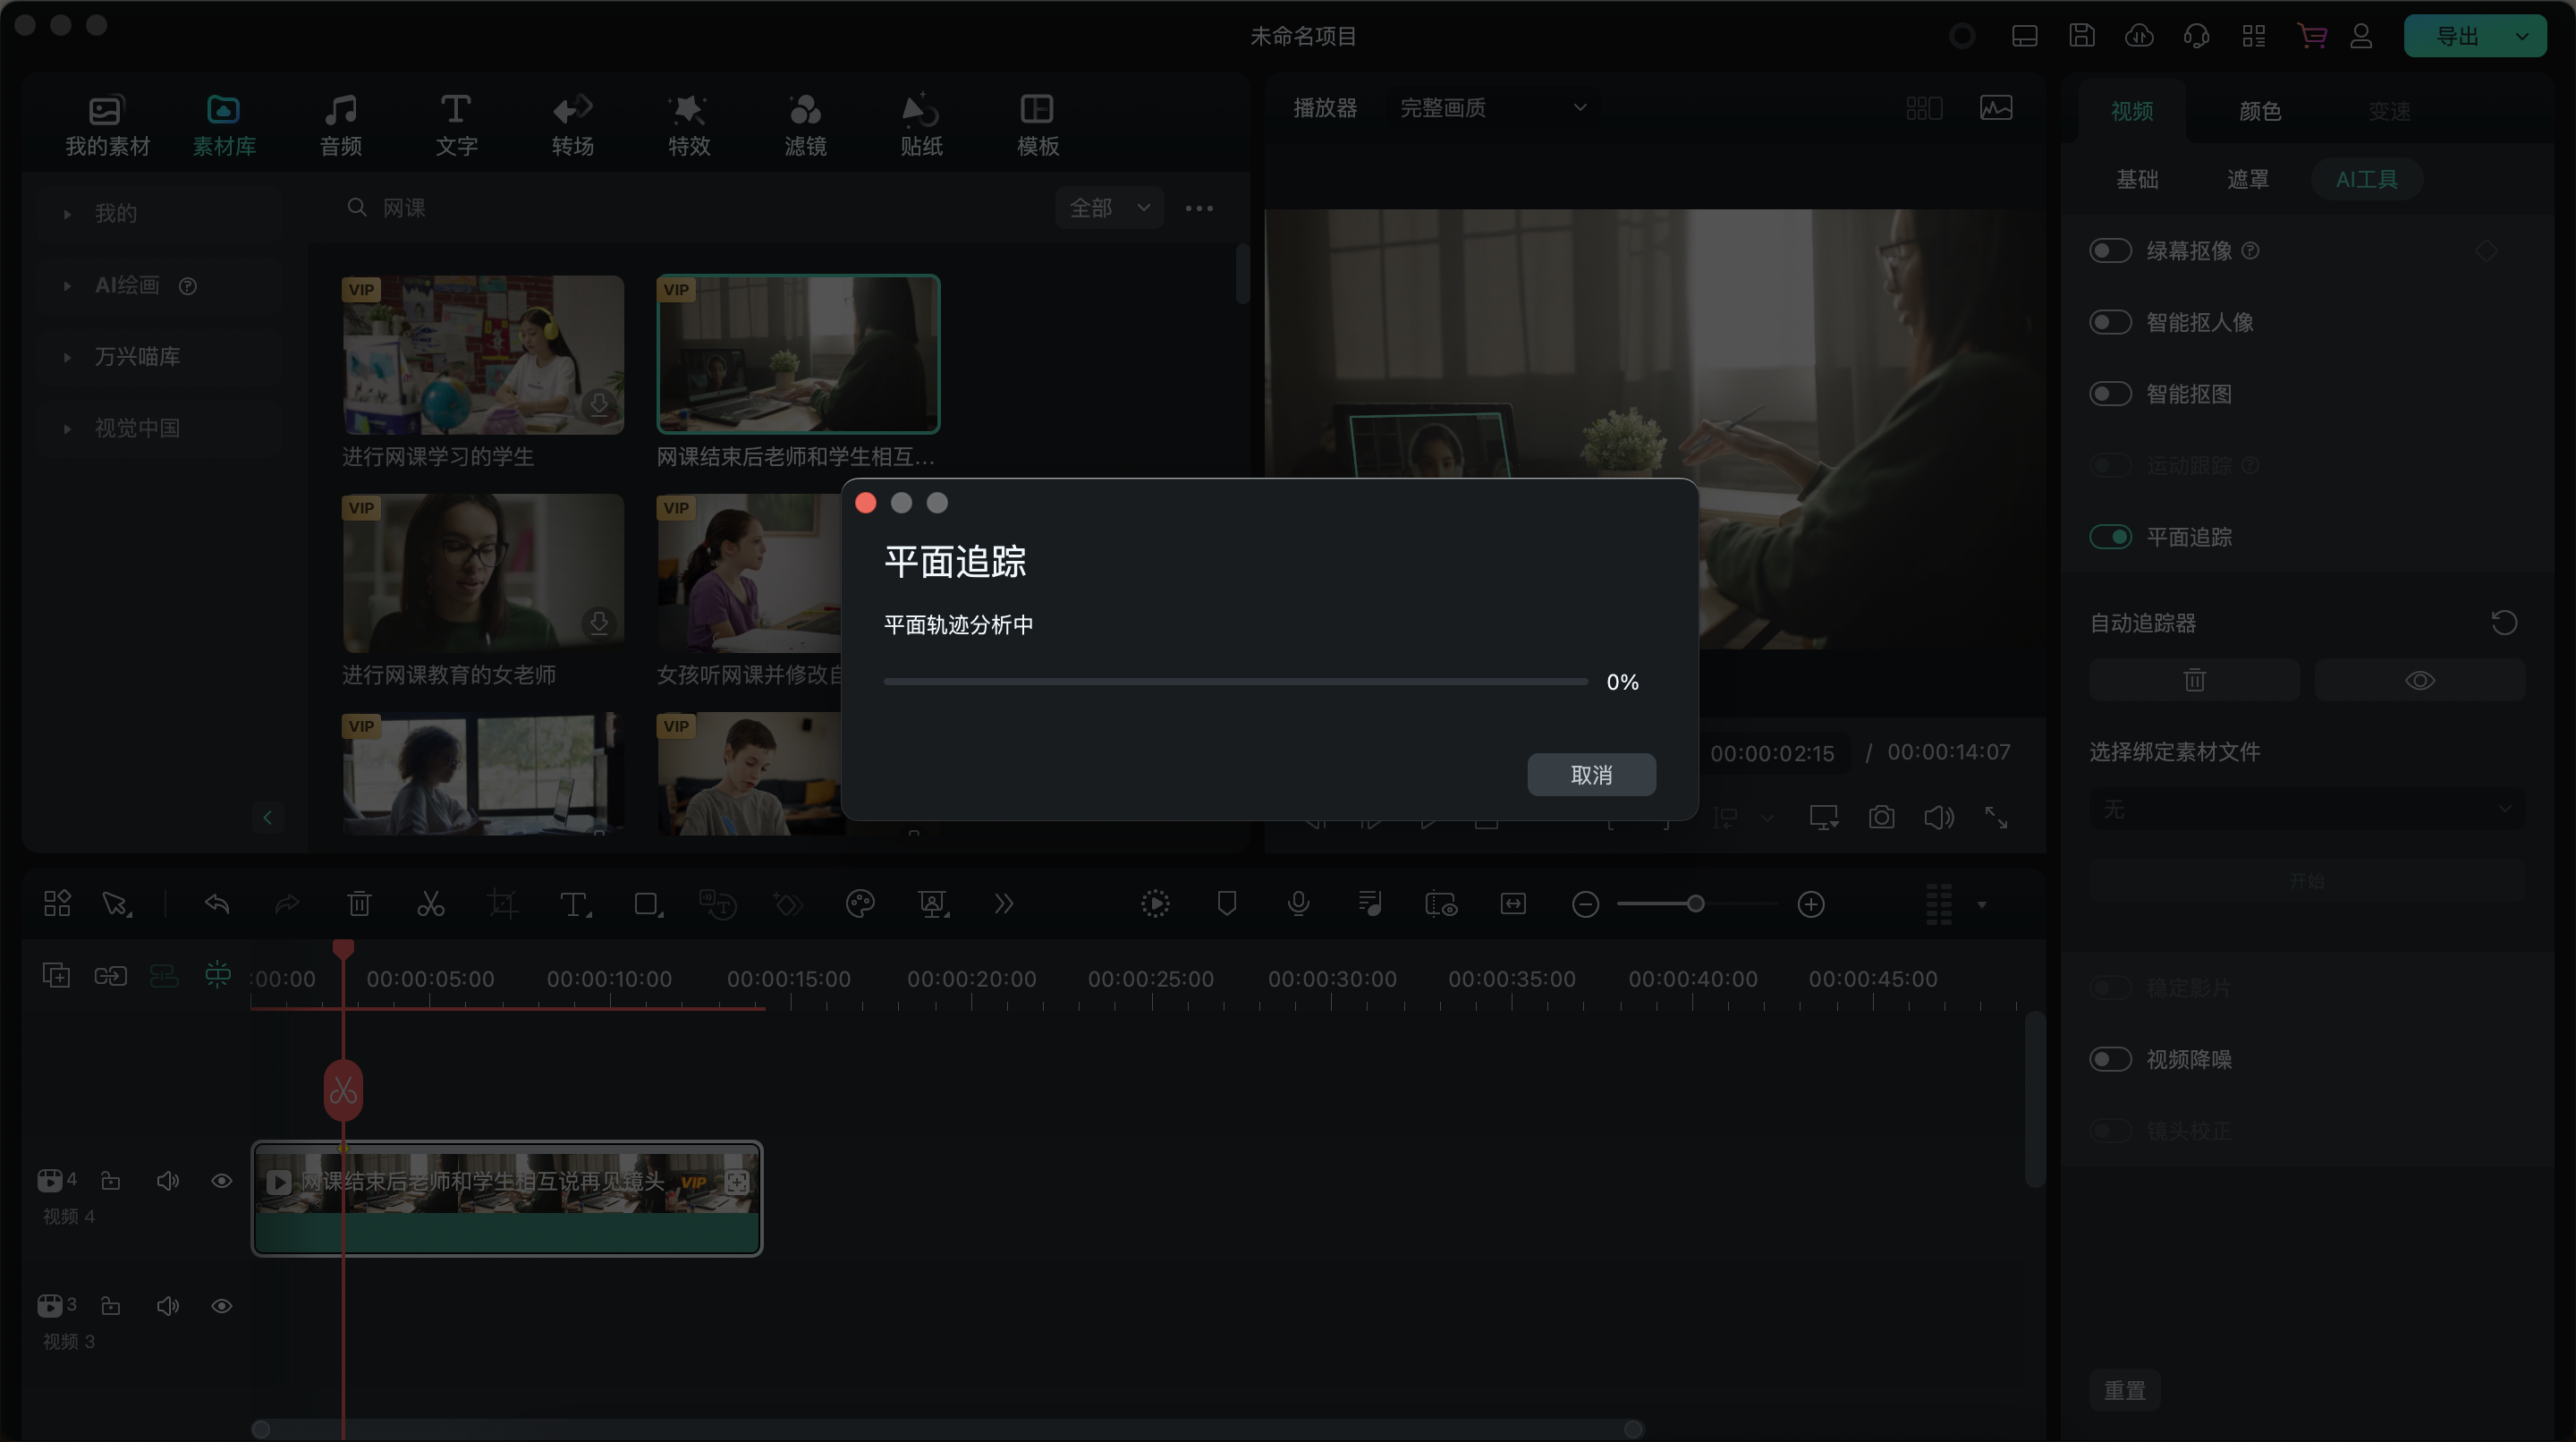The height and width of the screenshot is (1442, 2576).
Task: Open the 全部 filter dropdown
Action: [1109, 208]
